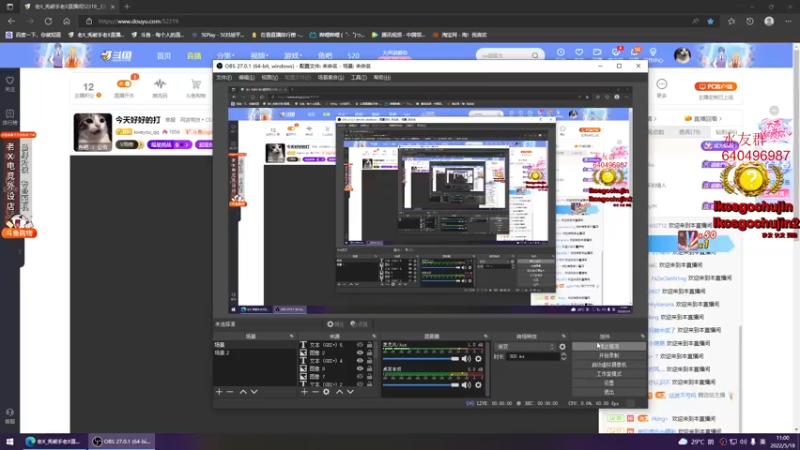Adjust the desktop audio volume slider

pyautogui.click(x=421, y=385)
